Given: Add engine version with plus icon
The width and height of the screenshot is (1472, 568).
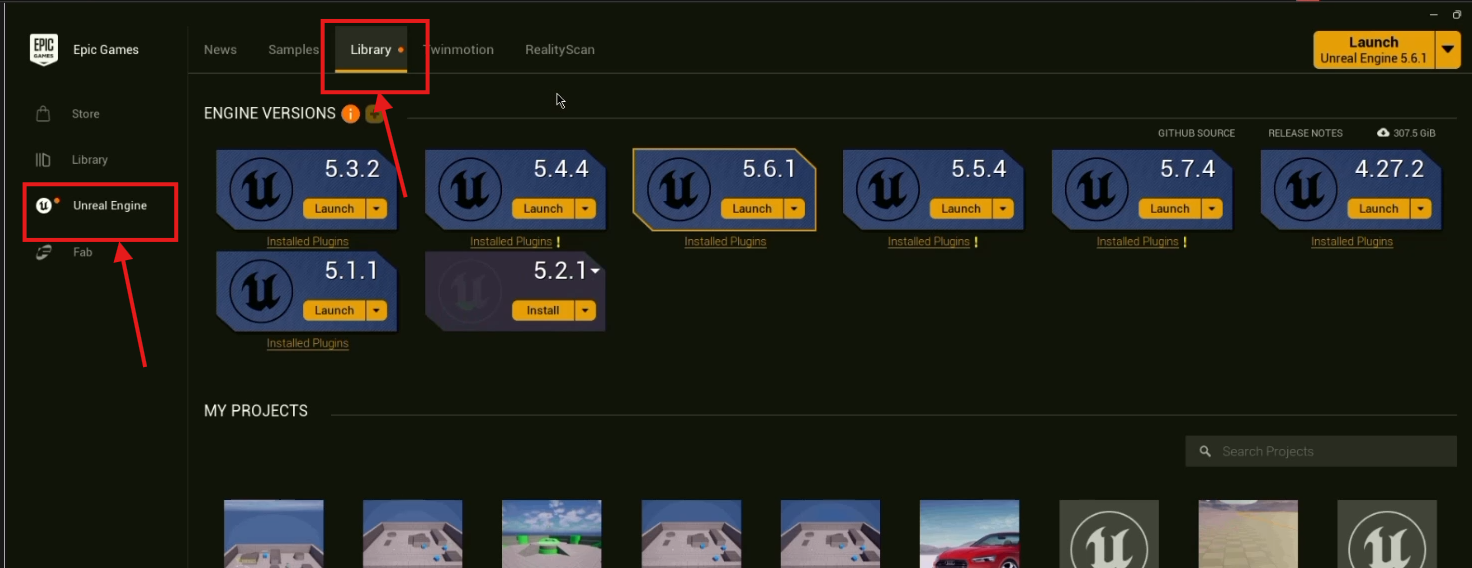Looking at the screenshot, I should (374, 114).
